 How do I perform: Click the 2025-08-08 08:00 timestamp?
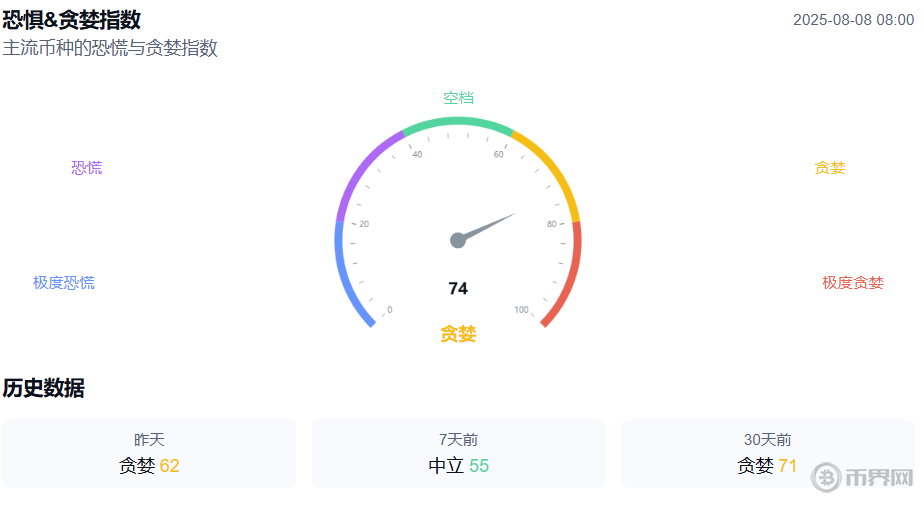(853, 20)
